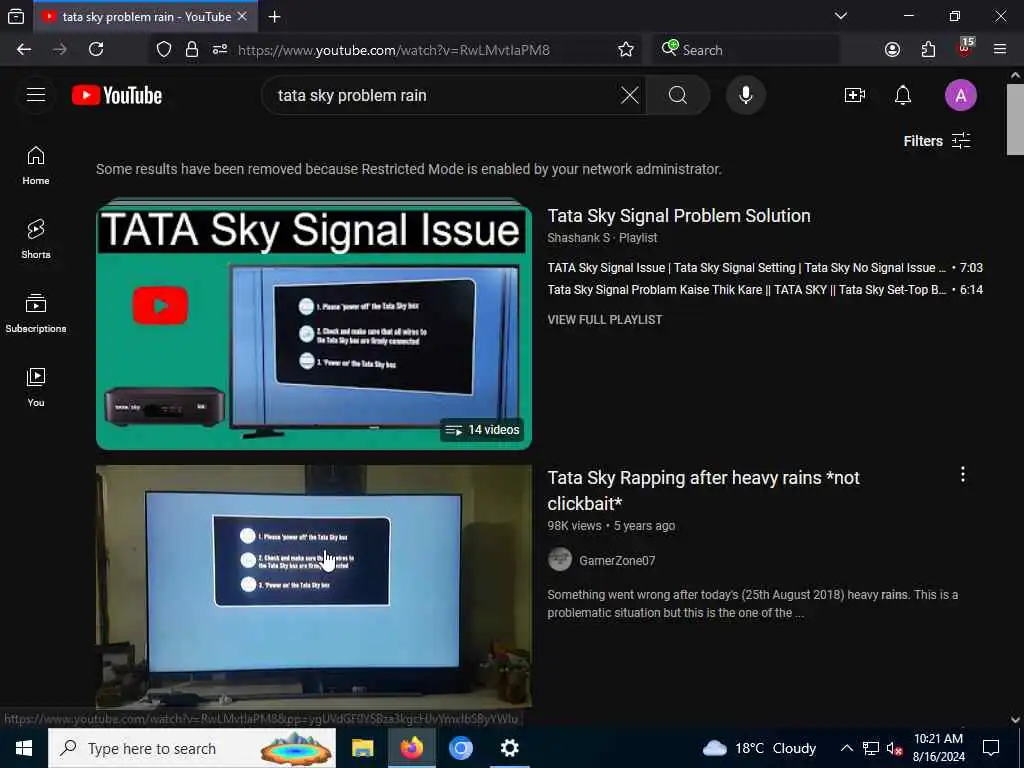Reload the page in Firefox
The image size is (1024, 768).
click(x=96, y=50)
